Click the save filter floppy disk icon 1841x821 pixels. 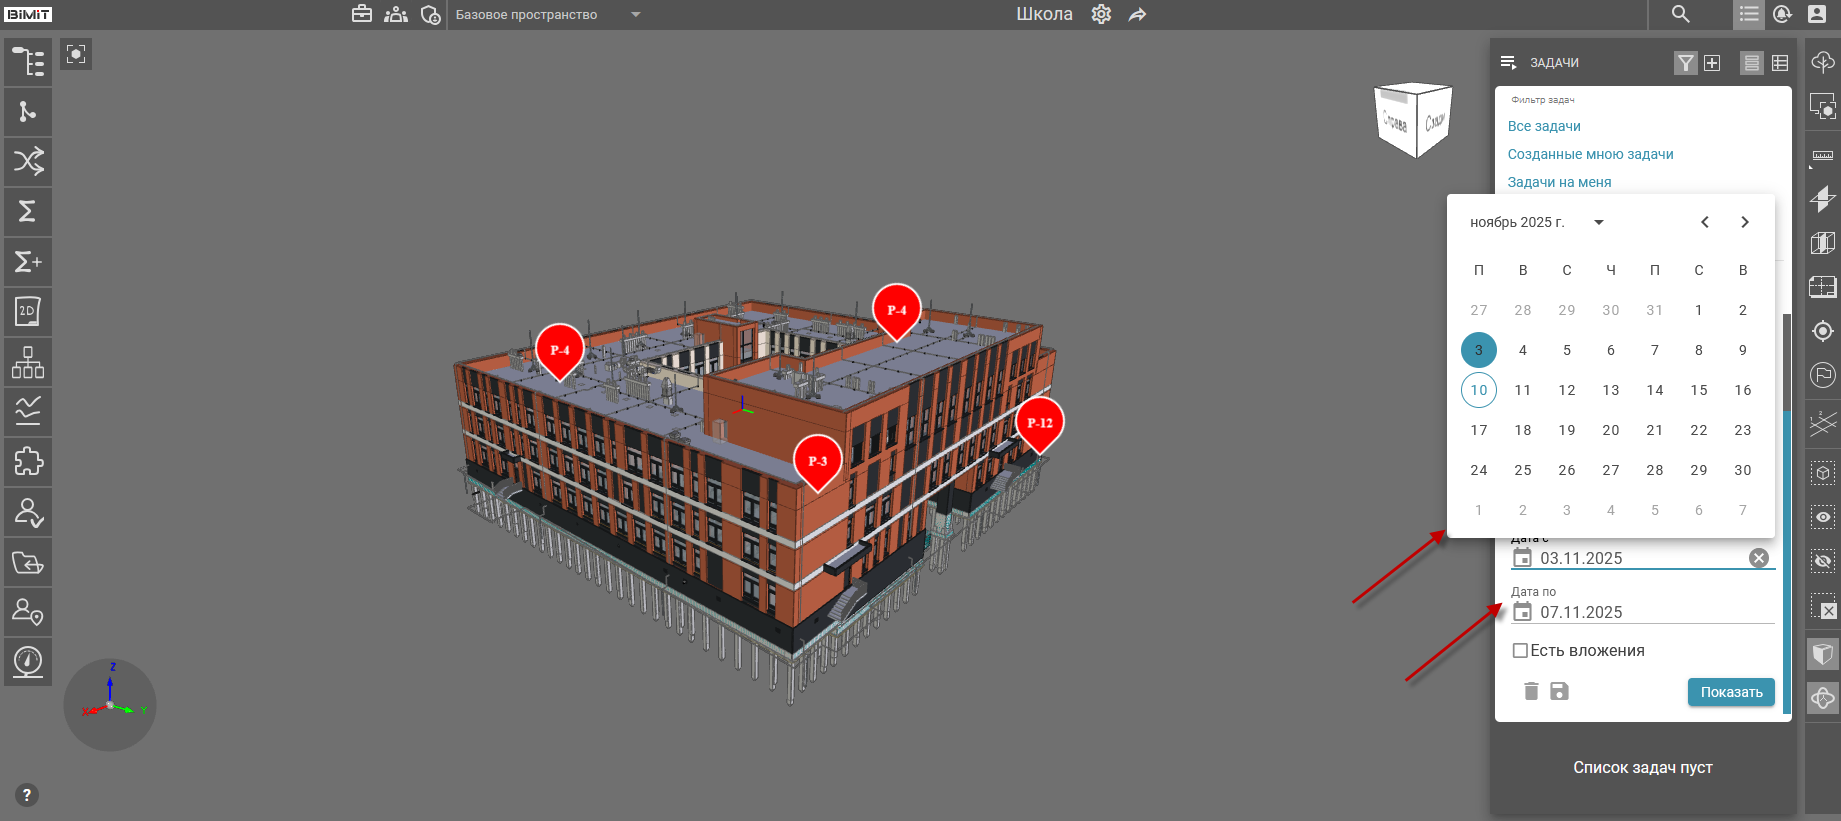point(1559,691)
